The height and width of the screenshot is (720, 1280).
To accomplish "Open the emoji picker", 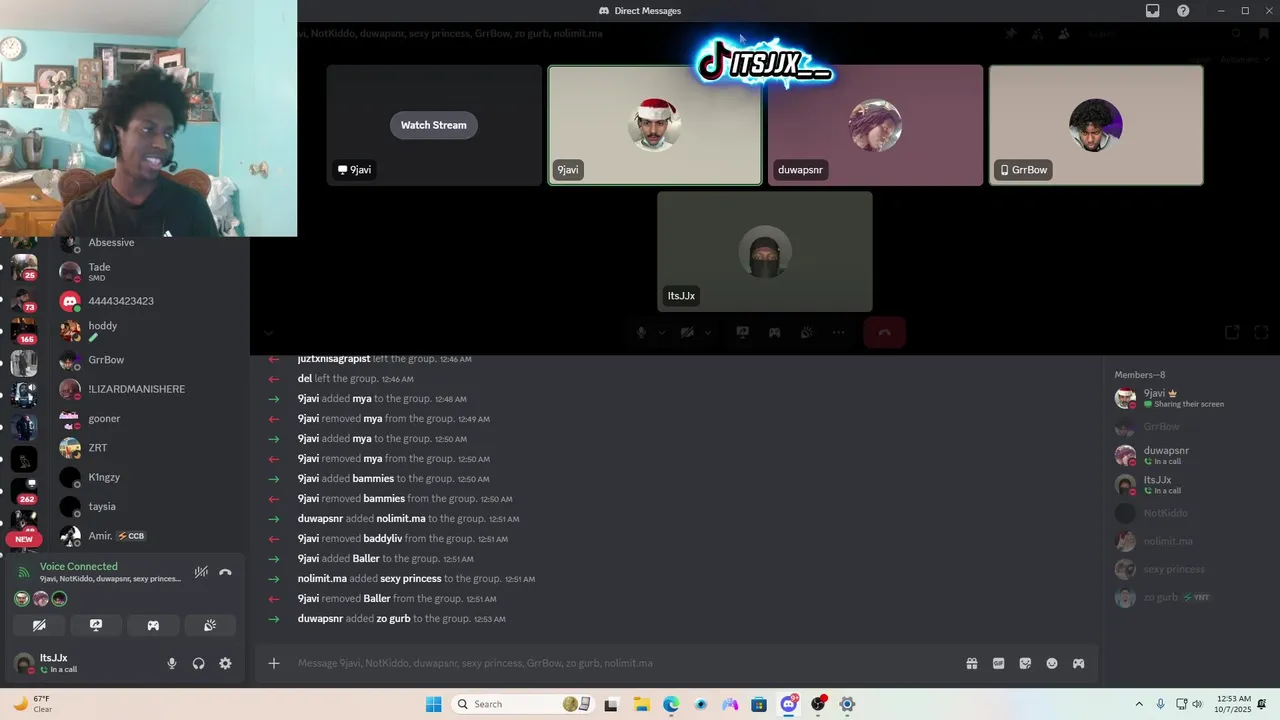I will pyautogui.click(x=1052, y=663).
